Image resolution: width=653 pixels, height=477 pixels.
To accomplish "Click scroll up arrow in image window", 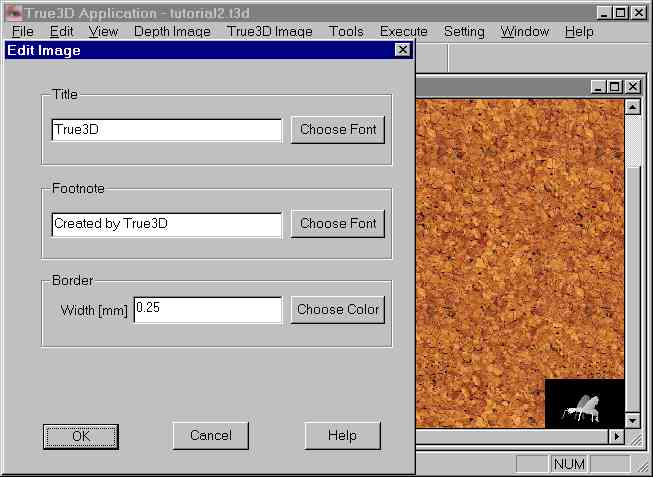I will click(x=632, y=107).
